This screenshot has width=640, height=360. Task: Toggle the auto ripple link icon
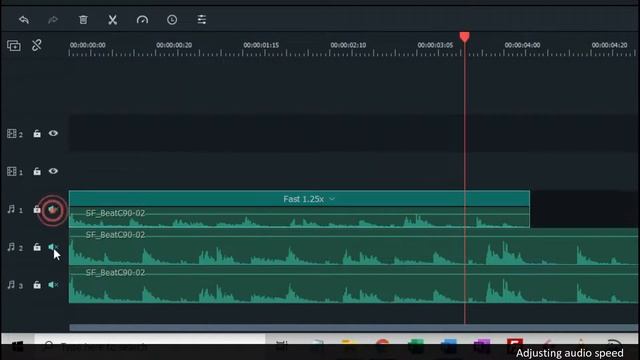coord(37,45)
